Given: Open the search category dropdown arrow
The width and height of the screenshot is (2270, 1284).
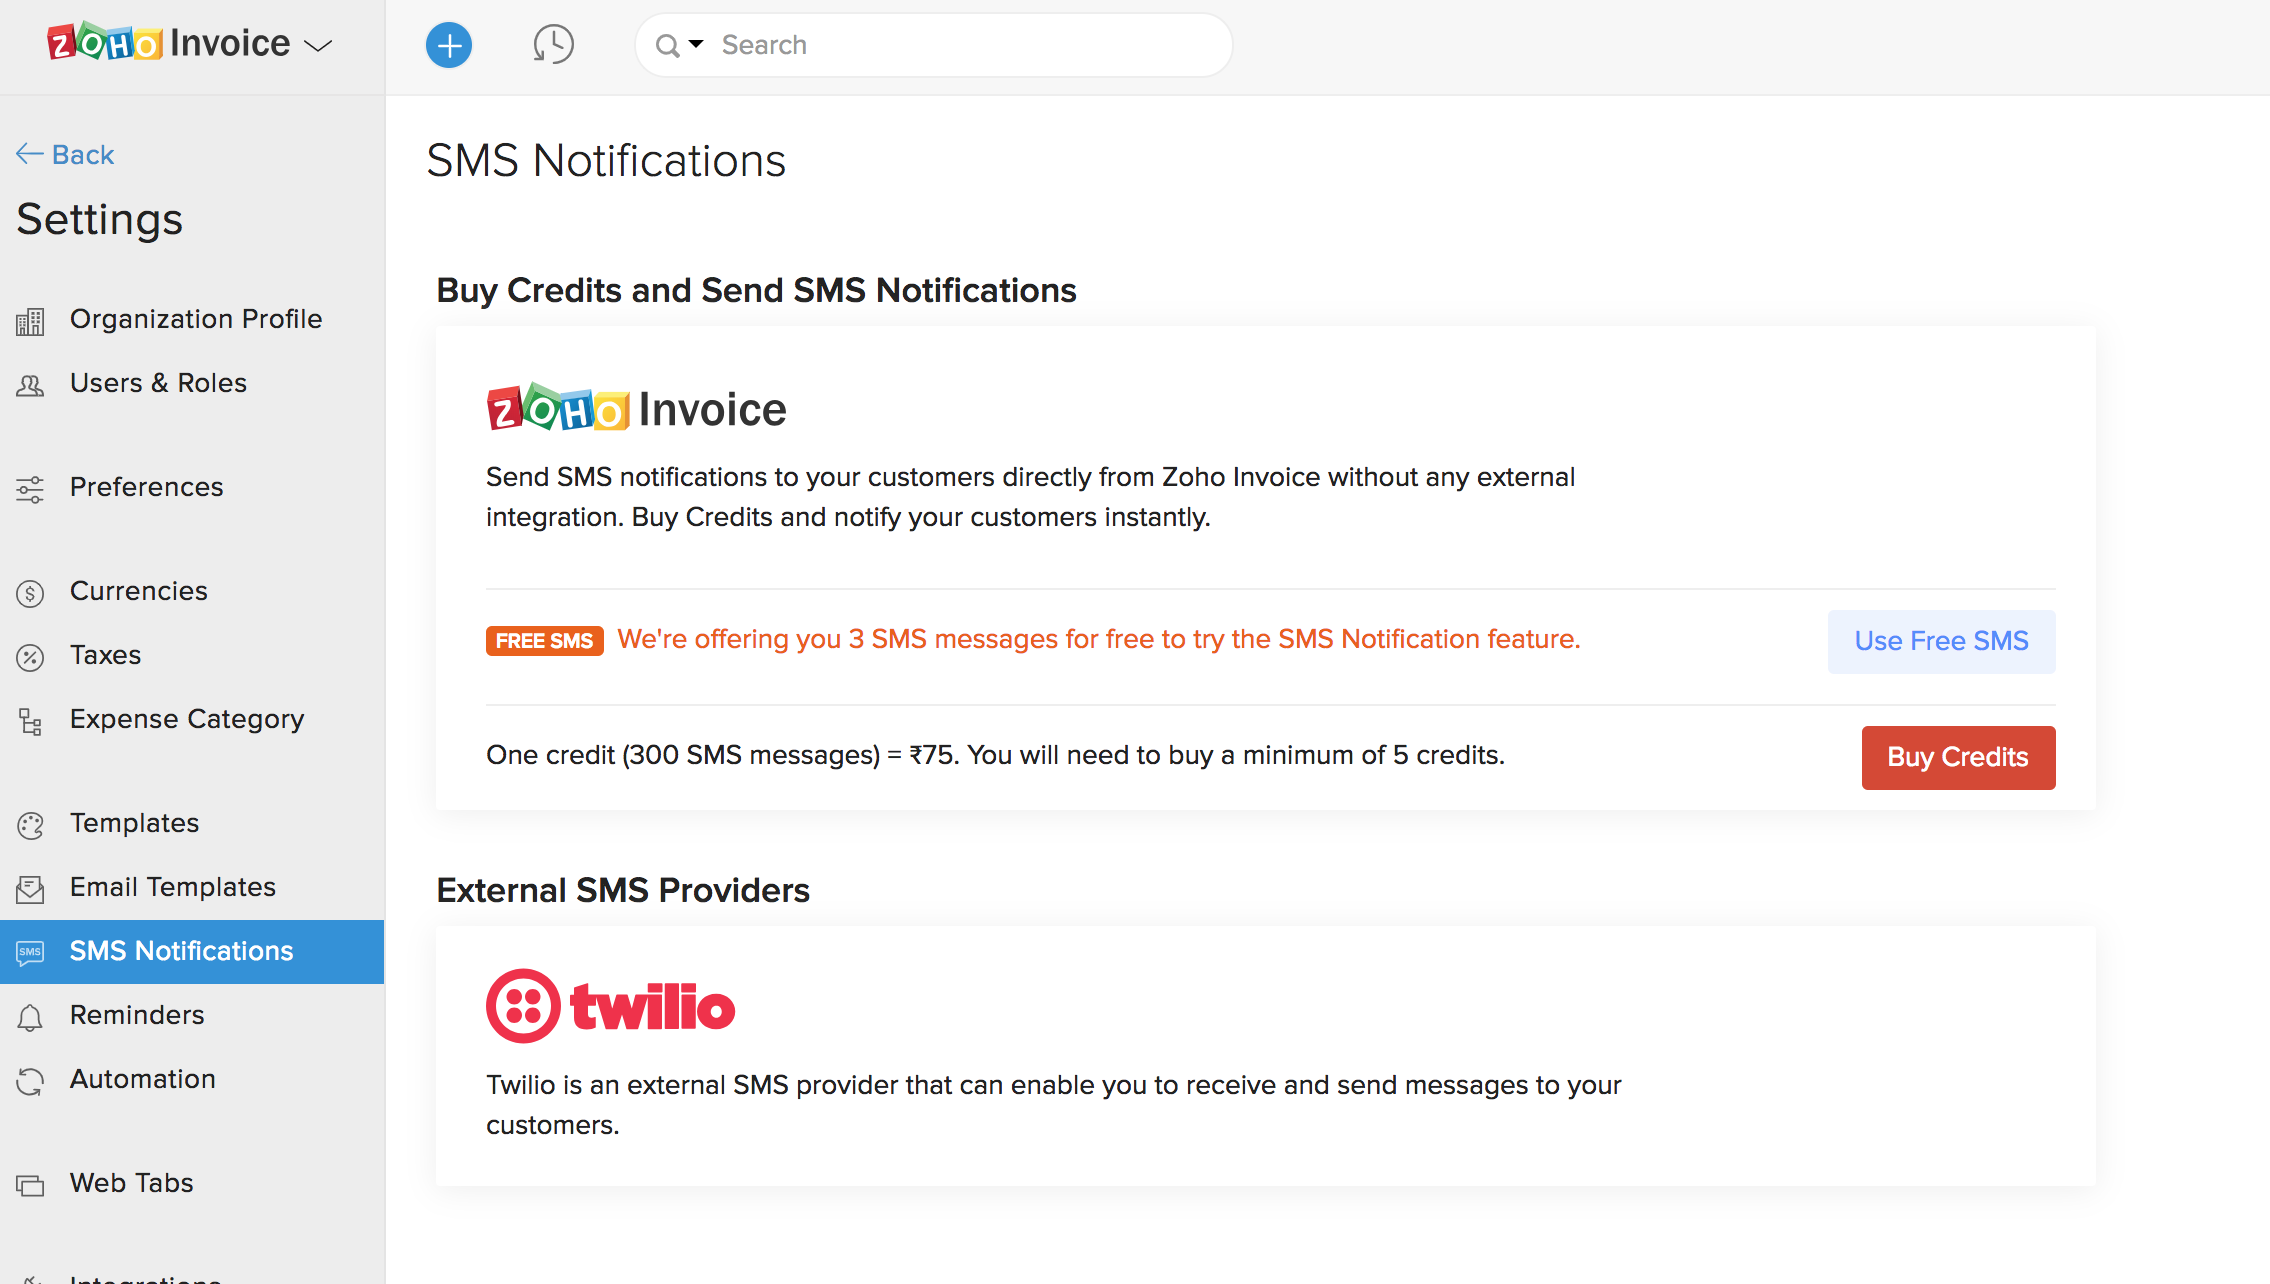Looking at the screenshot, I should pyautogui.click(x=698, y=44).
